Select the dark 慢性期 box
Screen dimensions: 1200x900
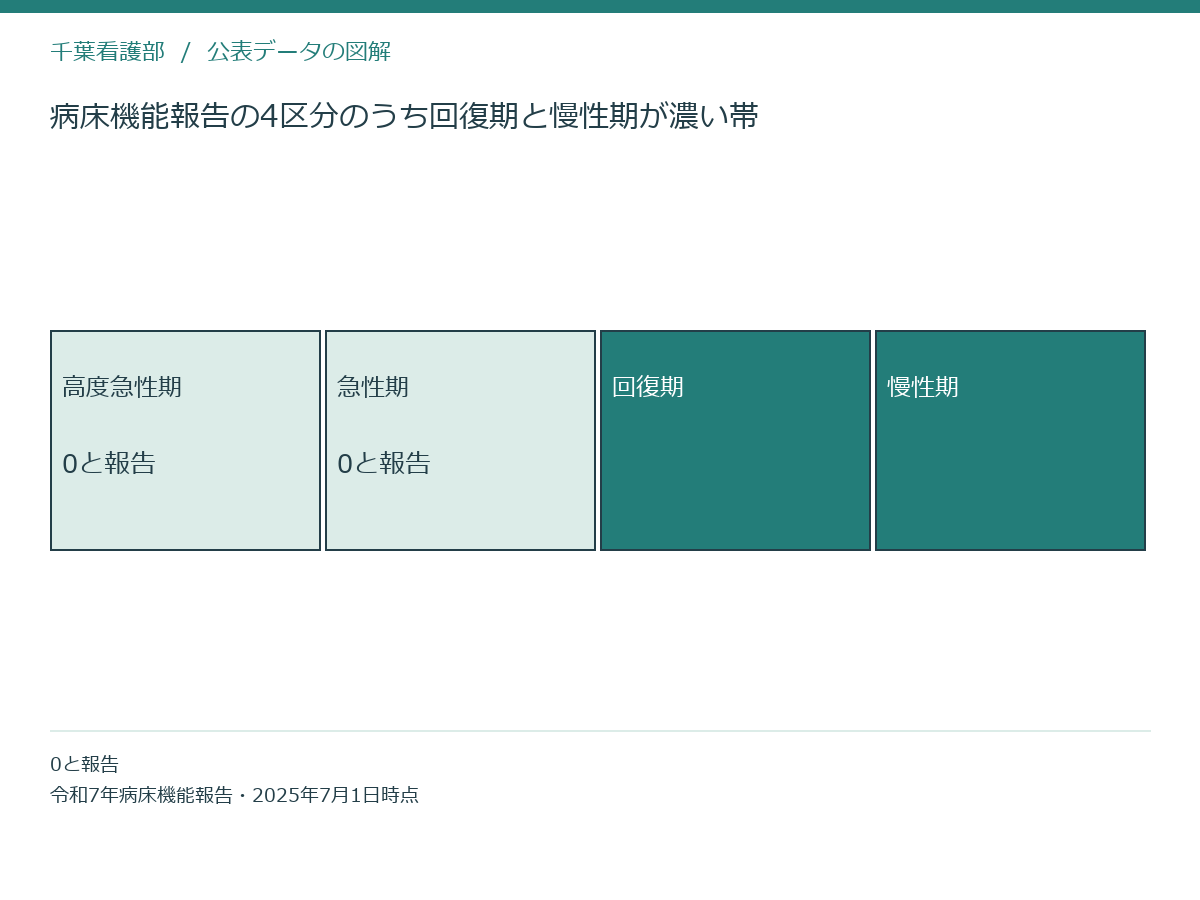coord(1010,440)
